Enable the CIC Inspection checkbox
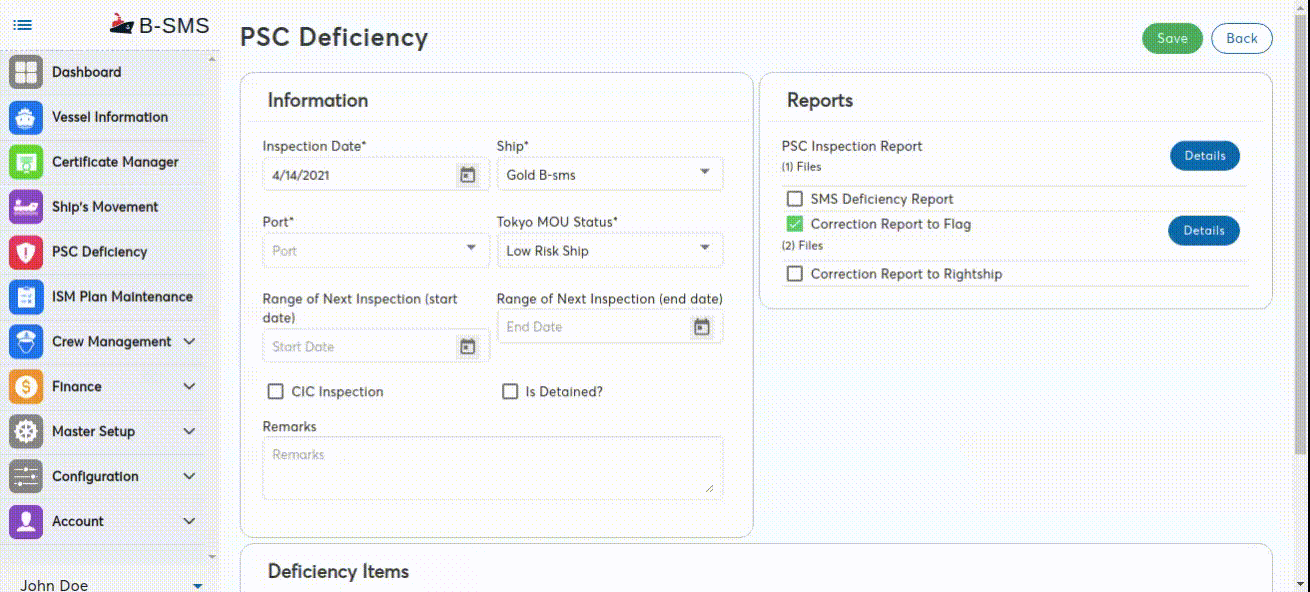Viewport: 1310px width, 592px height. click(276, 392)
